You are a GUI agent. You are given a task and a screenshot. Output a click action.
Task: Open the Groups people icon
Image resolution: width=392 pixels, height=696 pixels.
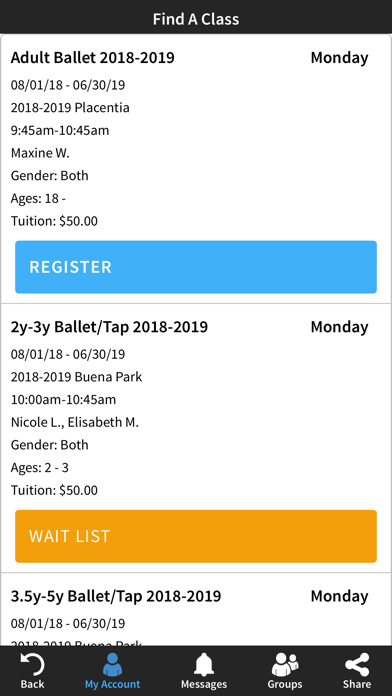pos(285,664)
